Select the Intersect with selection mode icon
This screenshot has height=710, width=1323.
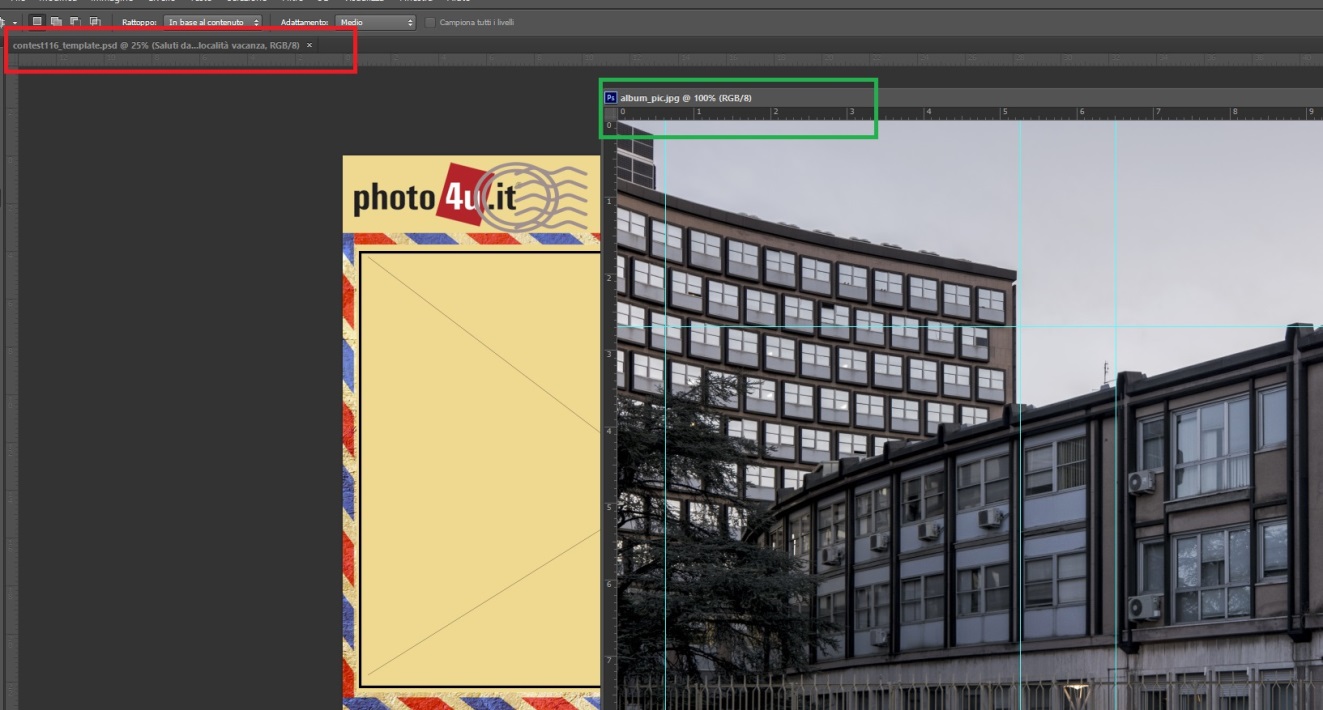[95, 21]
